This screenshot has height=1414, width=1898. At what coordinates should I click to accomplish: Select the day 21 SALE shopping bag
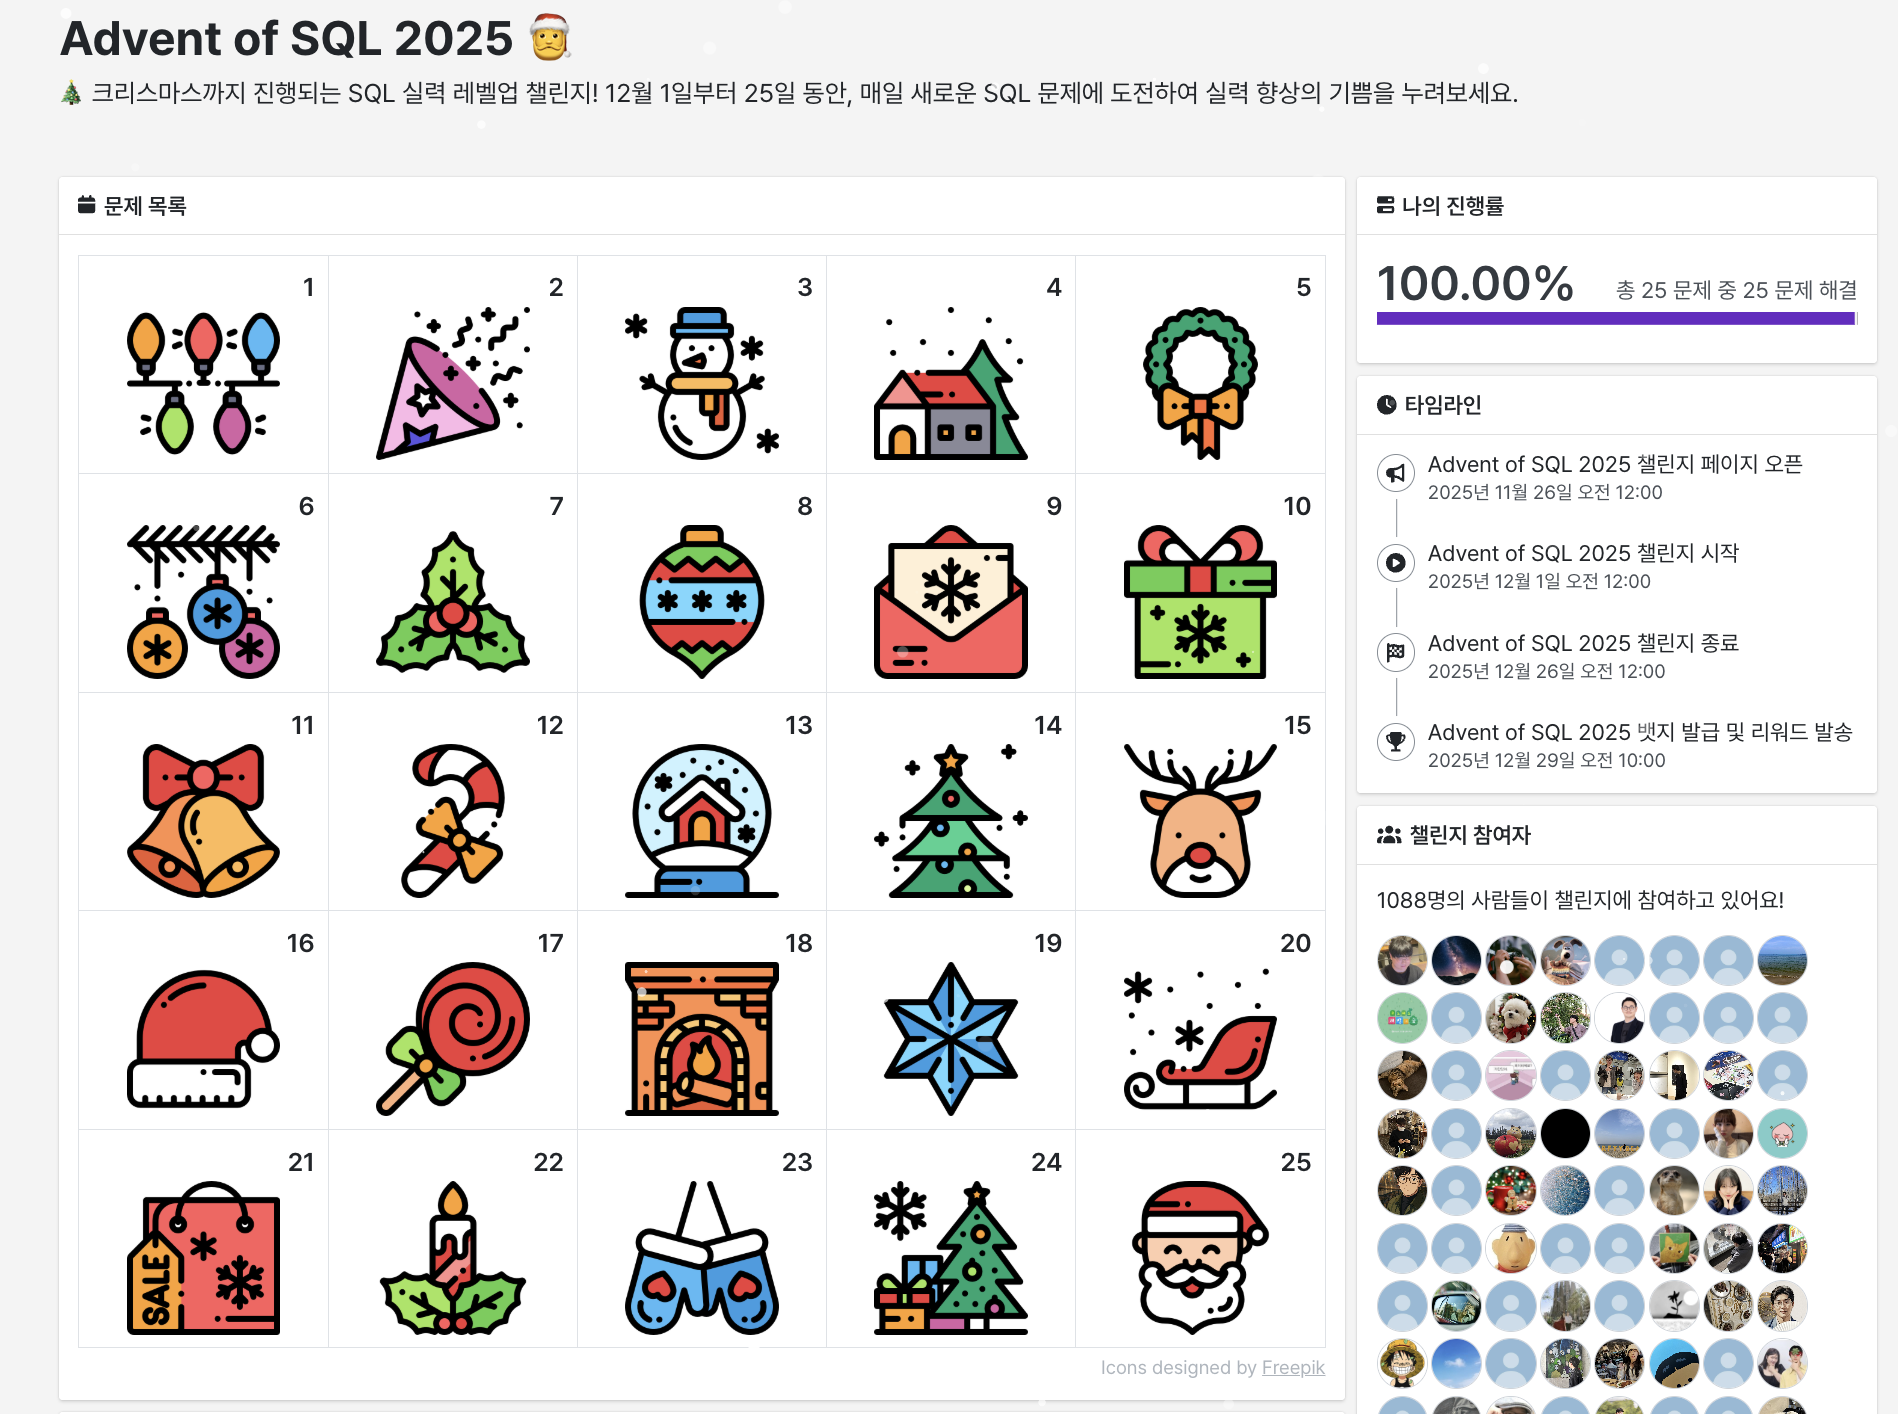coord(203,1257)
